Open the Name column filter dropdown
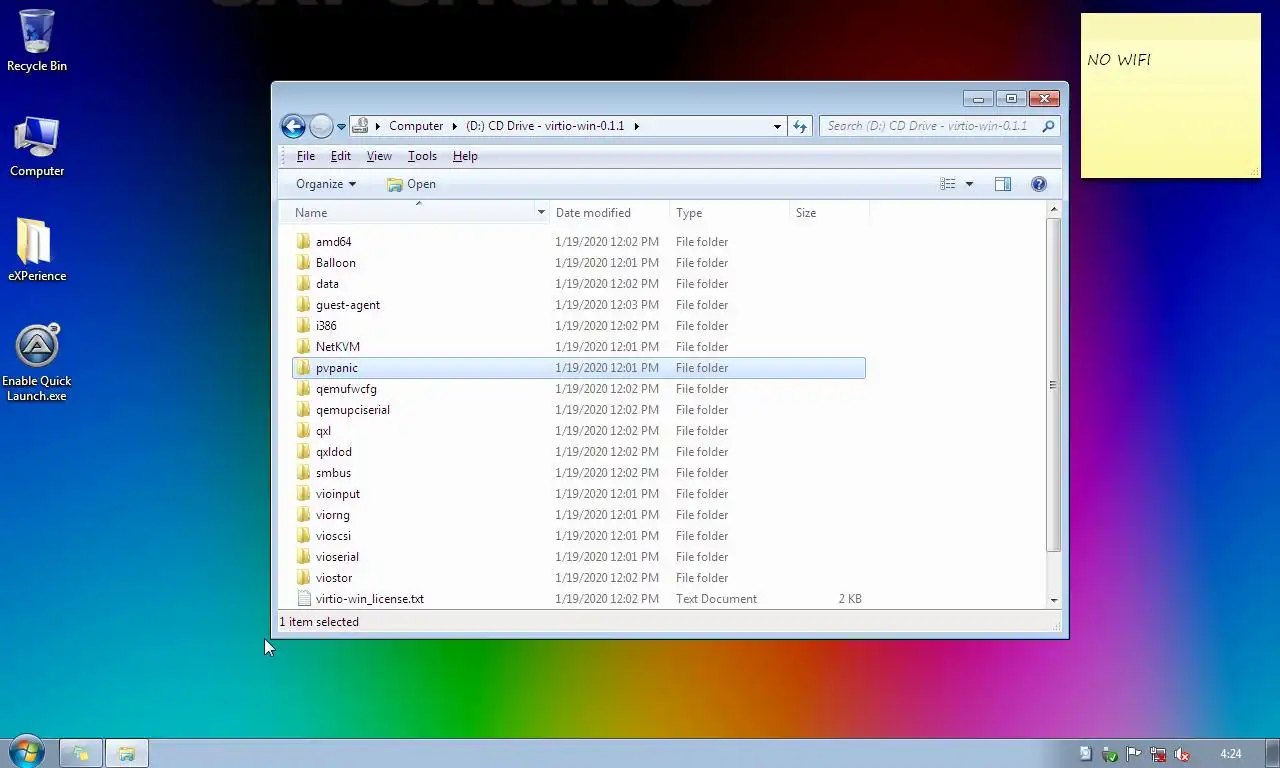The image size is (1280, 768). (x=541, y=213)
